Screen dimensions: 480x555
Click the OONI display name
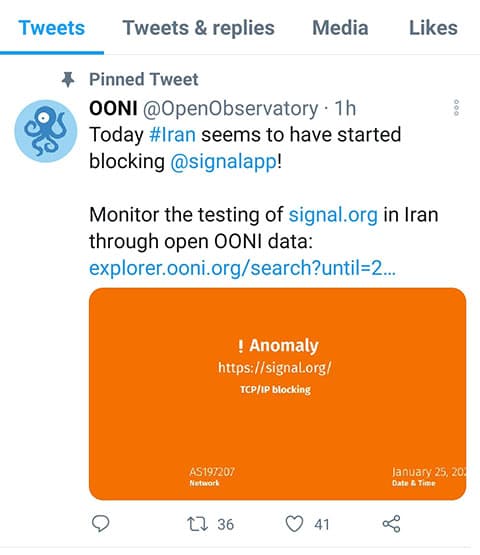[x=113, y=108]
